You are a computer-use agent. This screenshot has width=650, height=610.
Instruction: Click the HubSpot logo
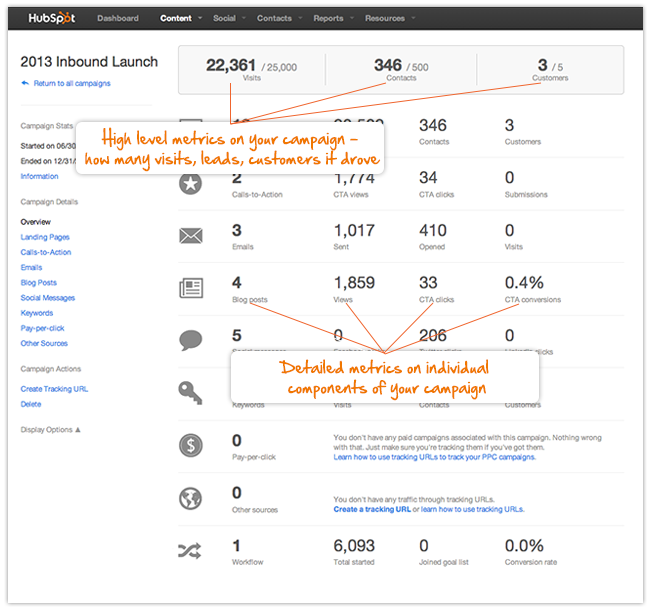[x=52, y=18]
